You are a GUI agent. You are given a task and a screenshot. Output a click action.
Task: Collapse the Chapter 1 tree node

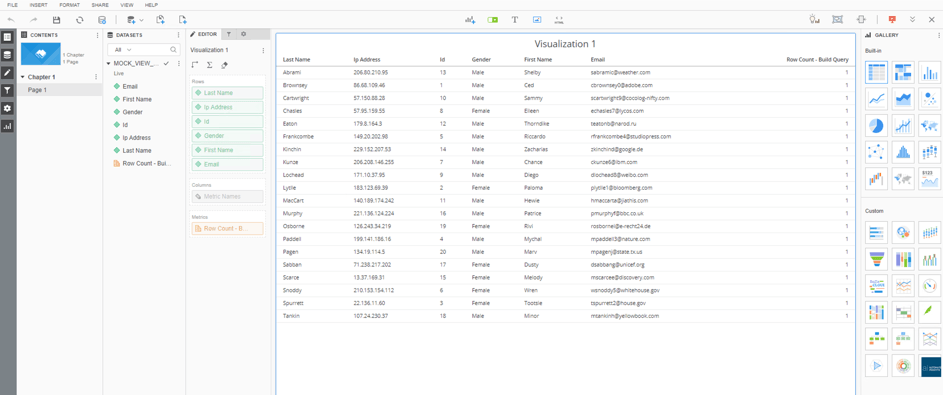(x=23, y=77)
